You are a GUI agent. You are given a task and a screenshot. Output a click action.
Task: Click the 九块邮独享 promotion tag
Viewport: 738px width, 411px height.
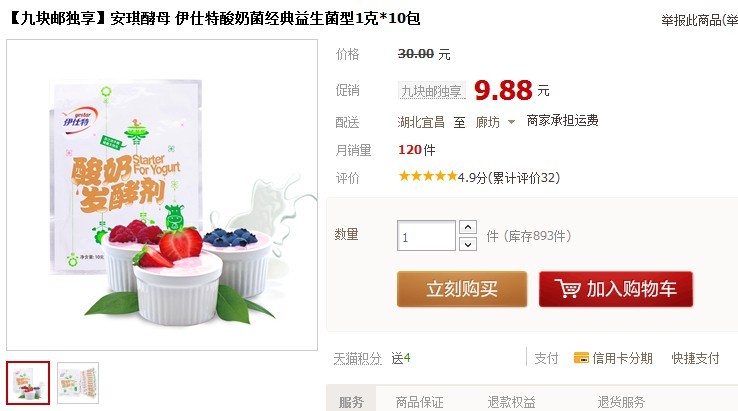432,90
